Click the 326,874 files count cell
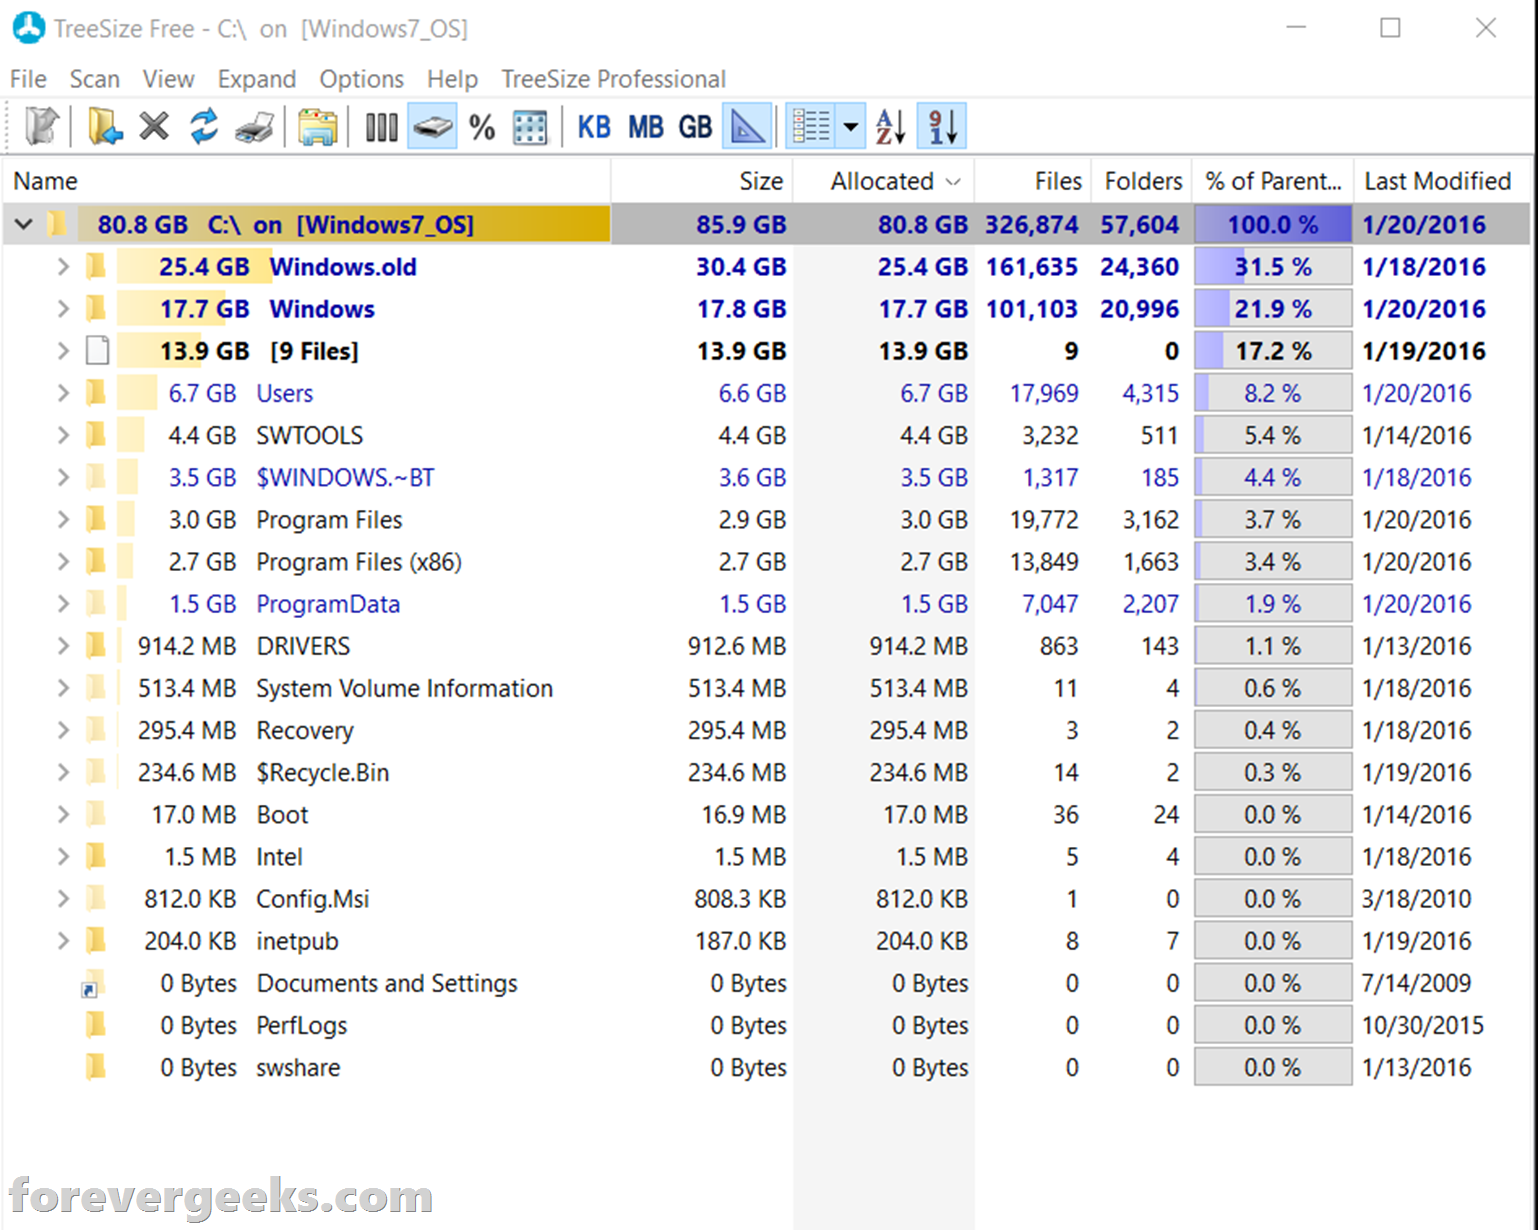The width and height of the screenshot is (1538, 1230). 1032,225
